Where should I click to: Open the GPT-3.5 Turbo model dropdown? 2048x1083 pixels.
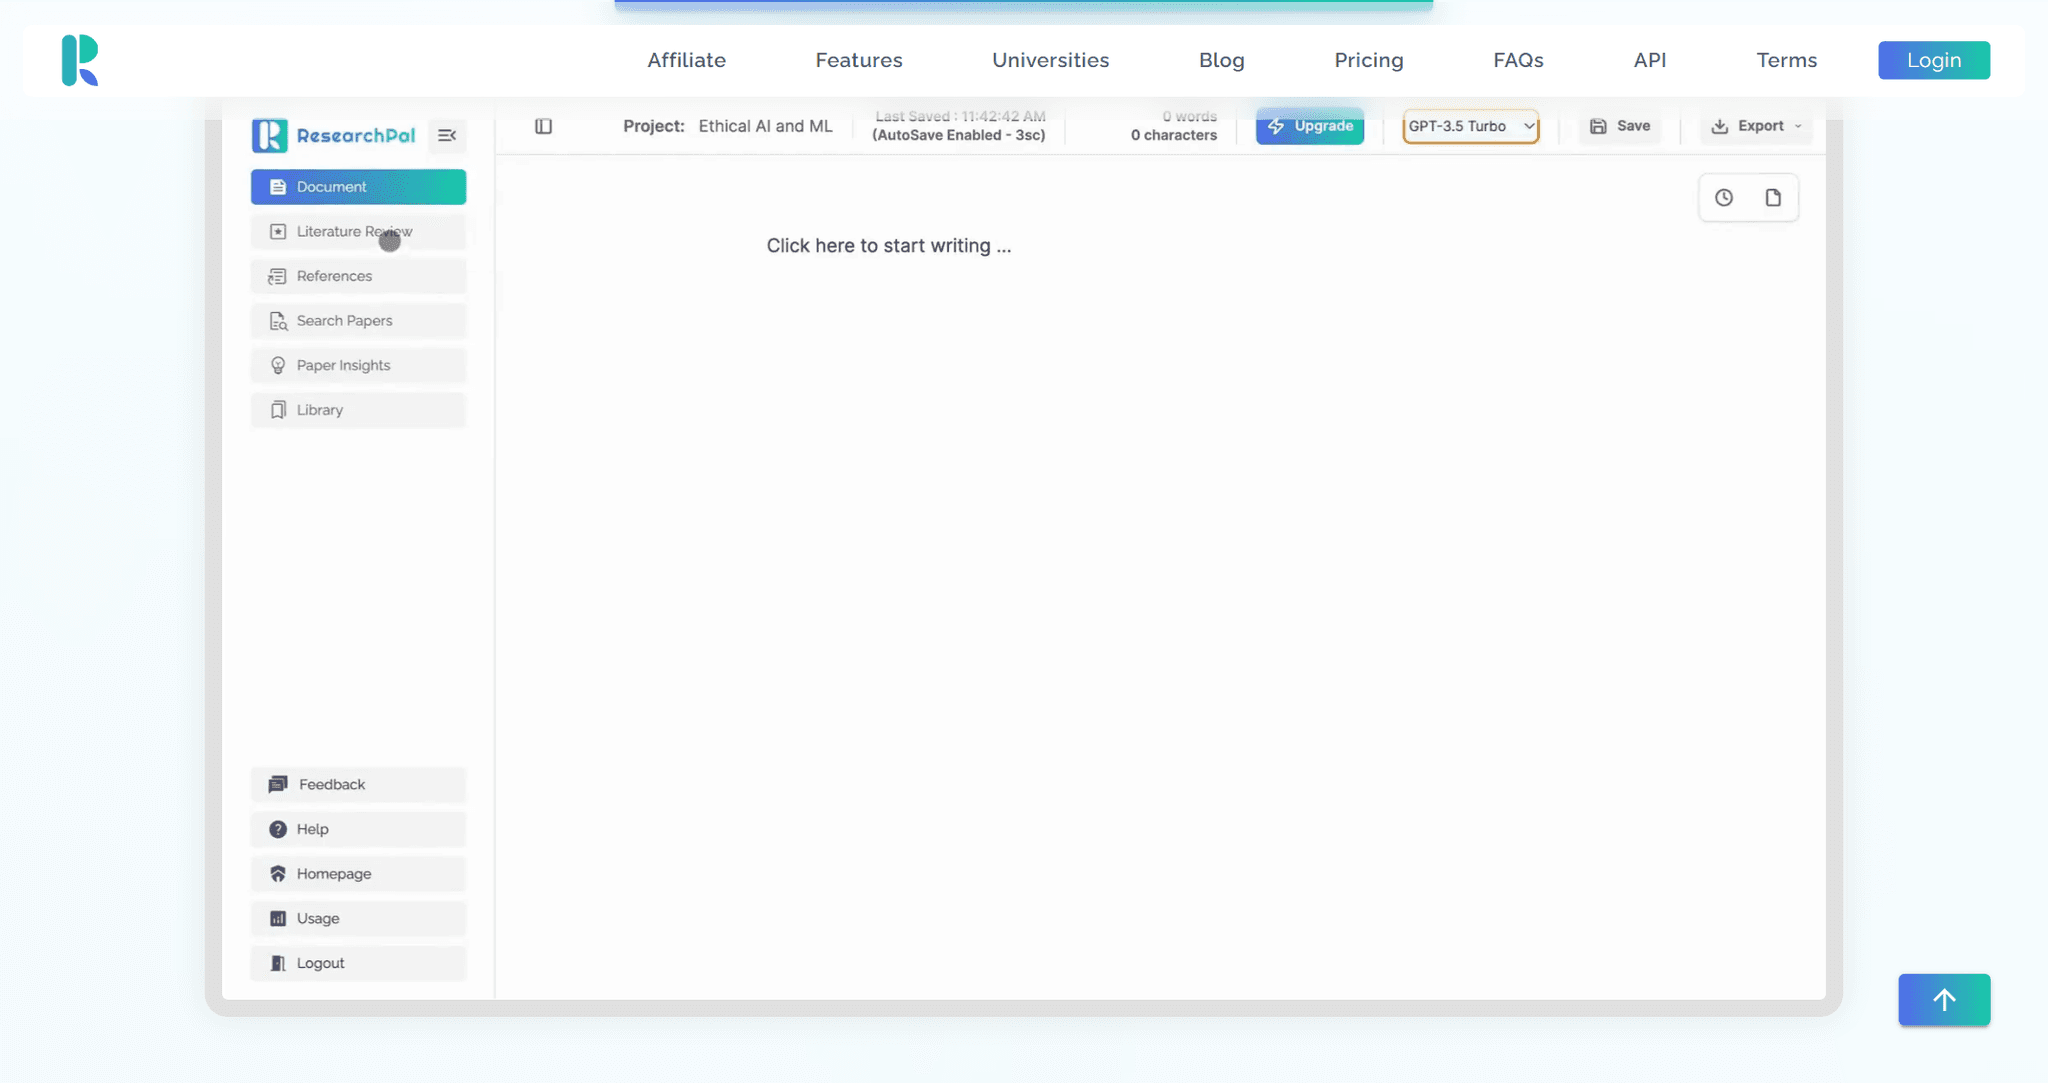pyautogui.click(x=1470, y=126)
